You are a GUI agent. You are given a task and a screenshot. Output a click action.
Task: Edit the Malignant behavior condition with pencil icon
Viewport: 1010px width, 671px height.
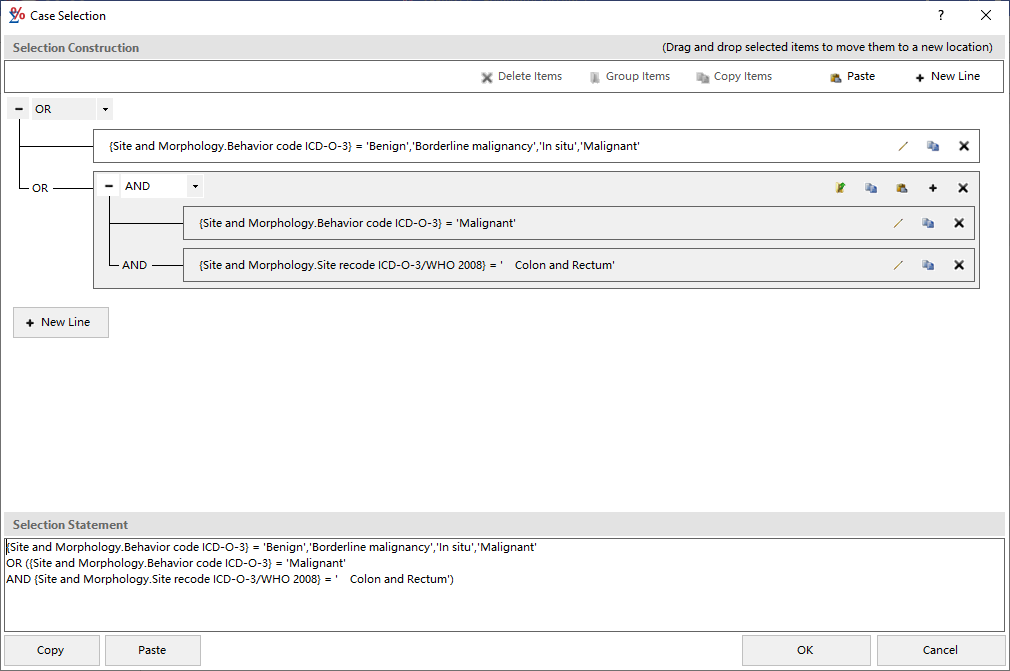[898, 223]
